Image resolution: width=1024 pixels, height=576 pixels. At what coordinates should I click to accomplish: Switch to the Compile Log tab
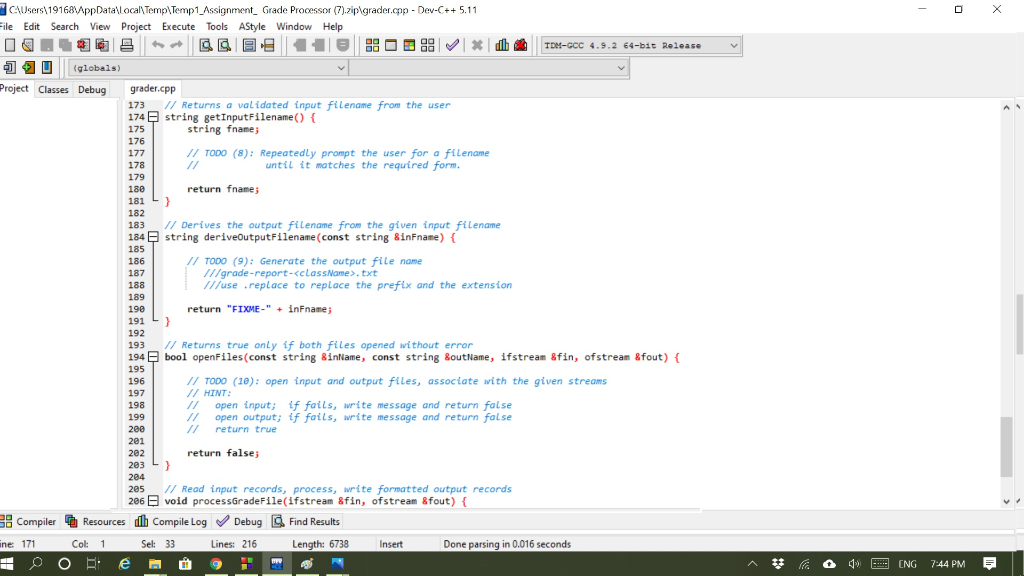(x=170, y=521)
